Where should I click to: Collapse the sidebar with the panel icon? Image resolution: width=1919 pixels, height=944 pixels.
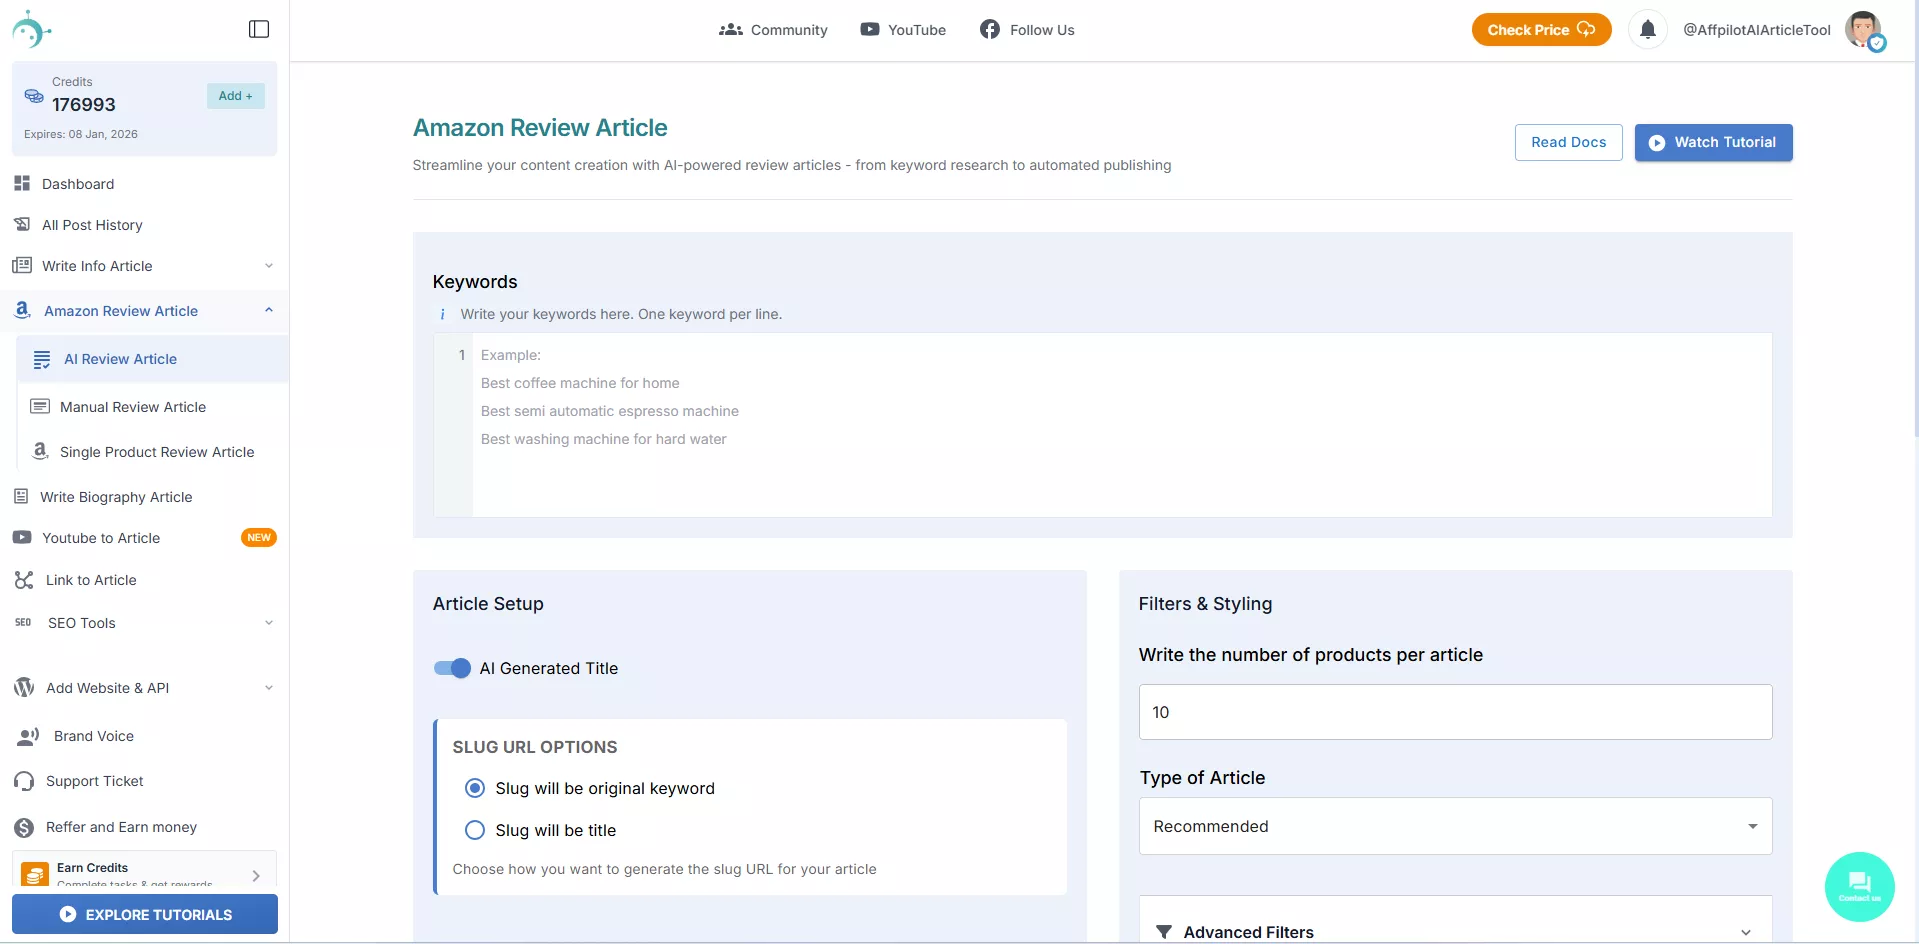259,29
